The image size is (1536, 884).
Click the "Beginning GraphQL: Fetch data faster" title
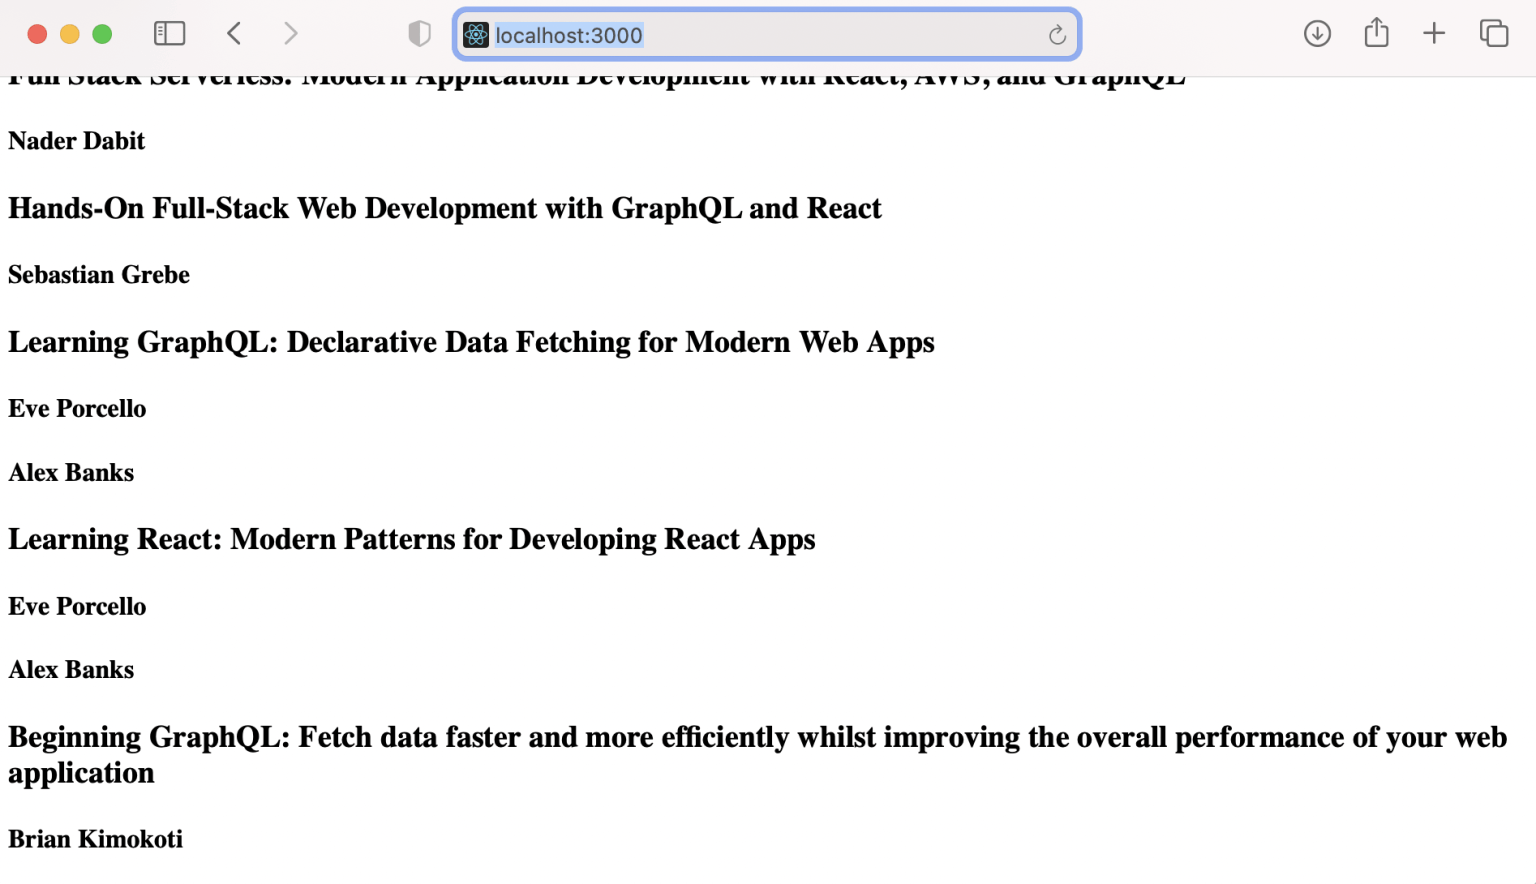tap(757, 755)
